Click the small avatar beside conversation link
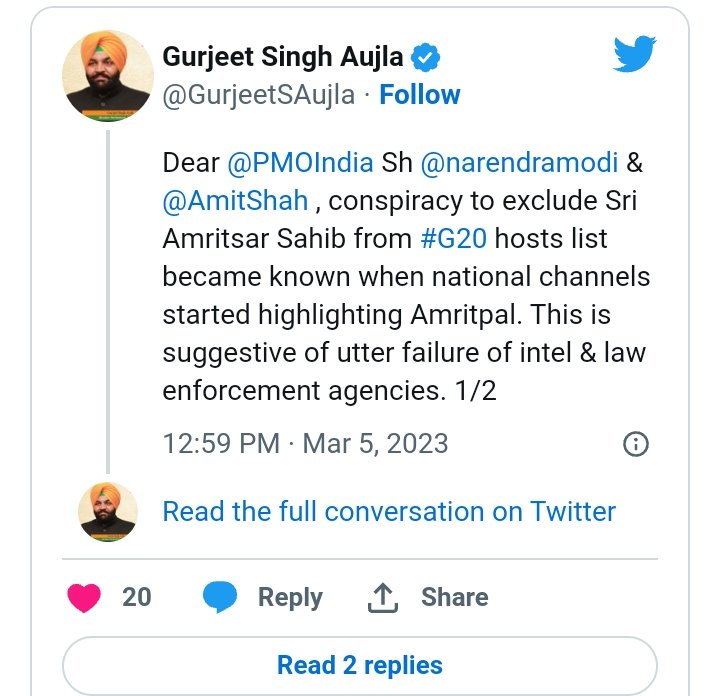The image size is (720, 696). point(108,511)
